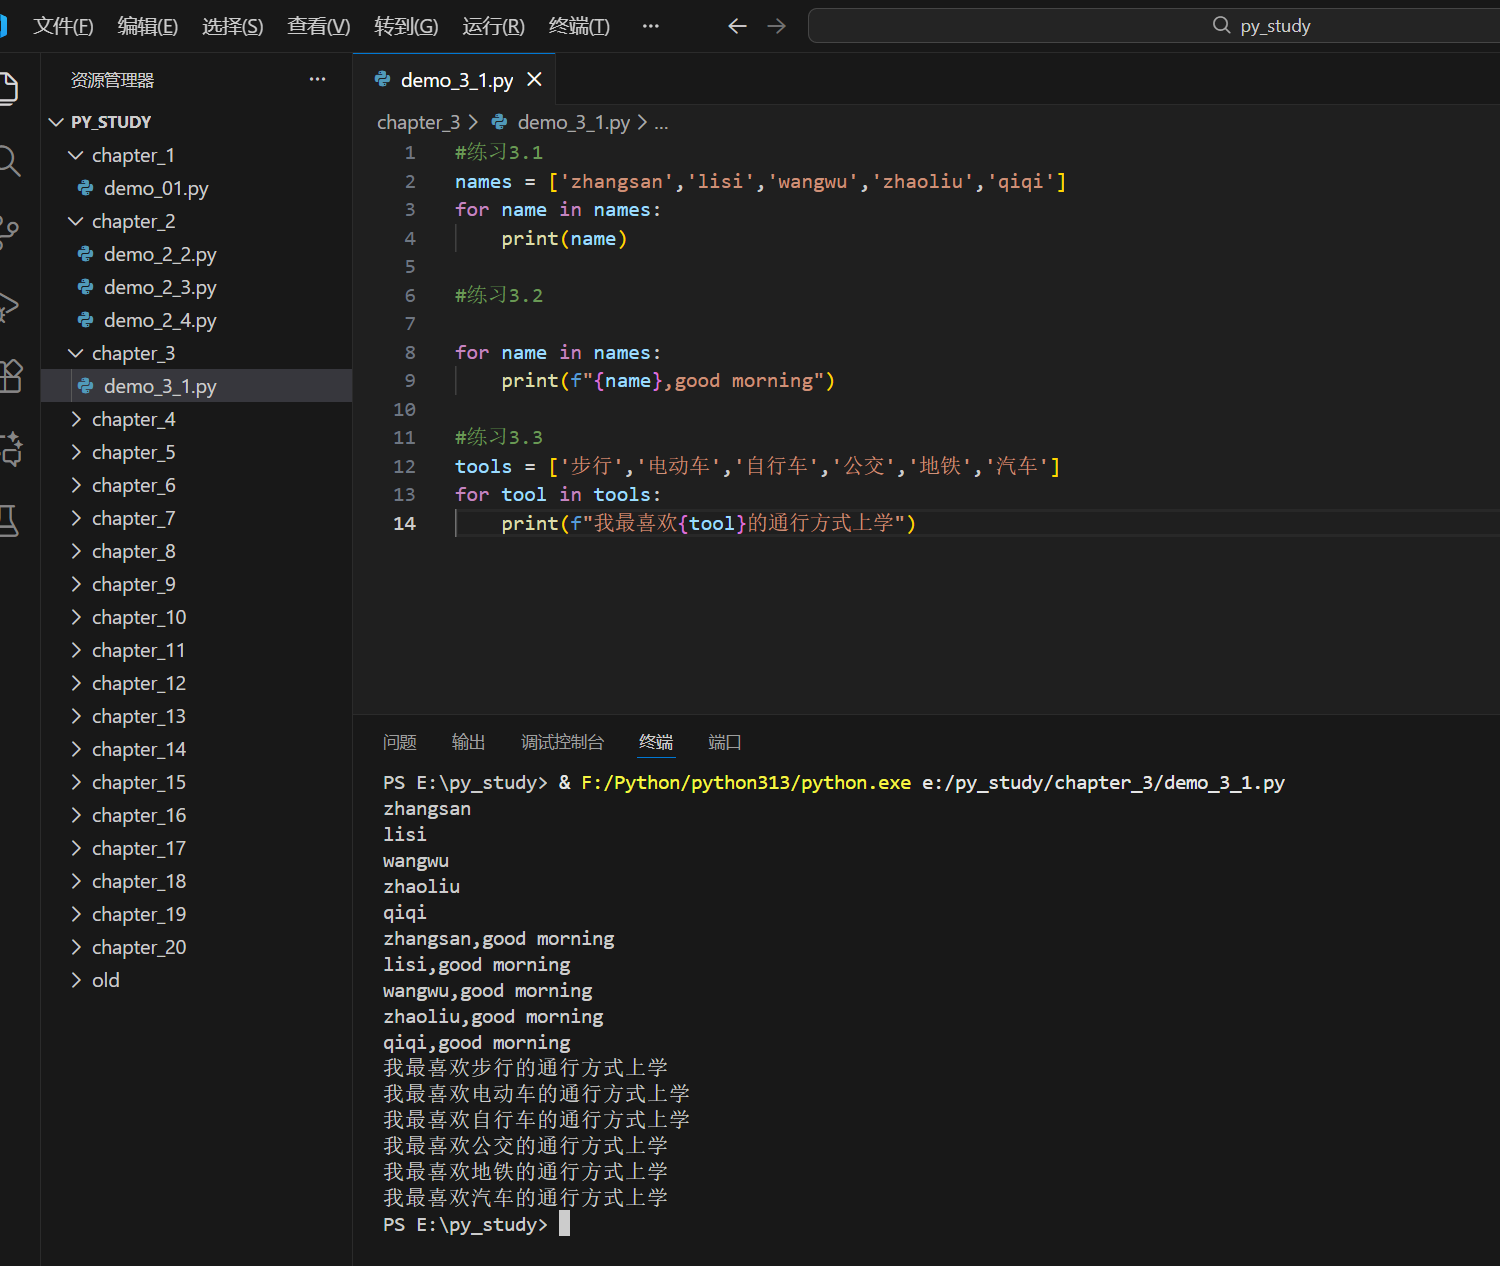Expand the chapter_19 folder
This screenshot has height=1266, width=1500.
pos(196,914)
